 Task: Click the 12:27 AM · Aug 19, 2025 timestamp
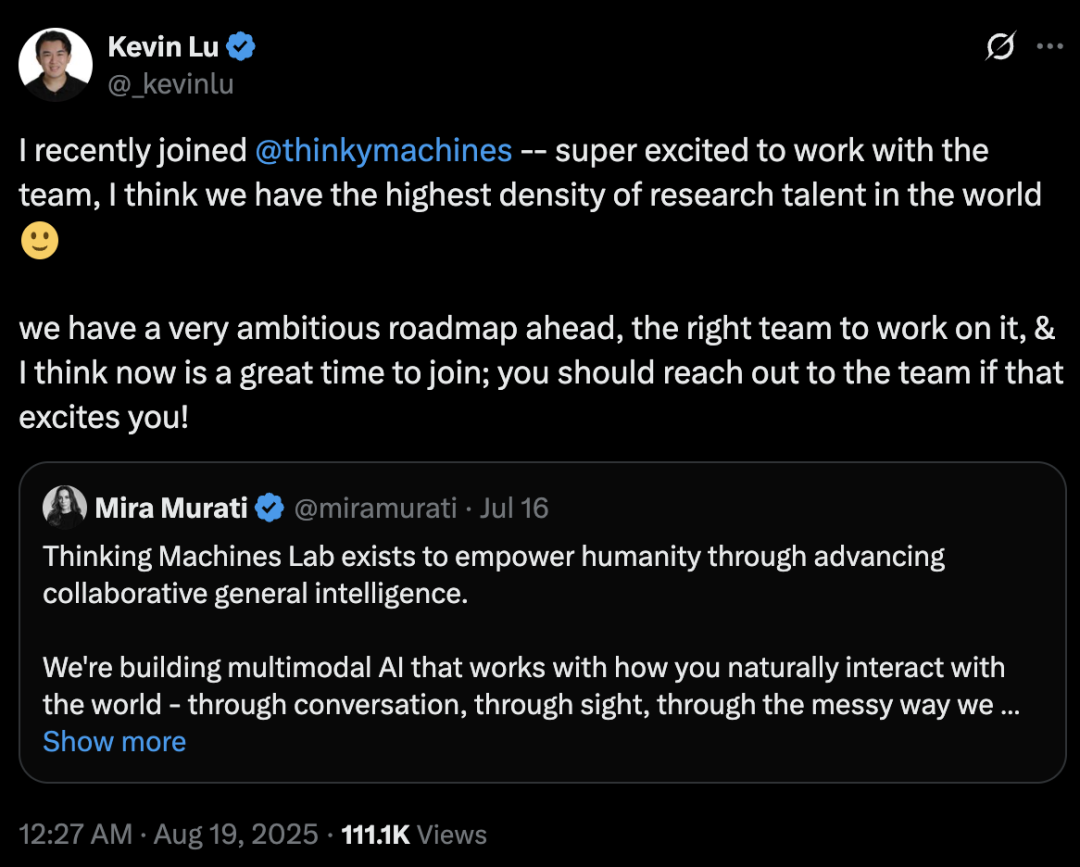[168, 834]
